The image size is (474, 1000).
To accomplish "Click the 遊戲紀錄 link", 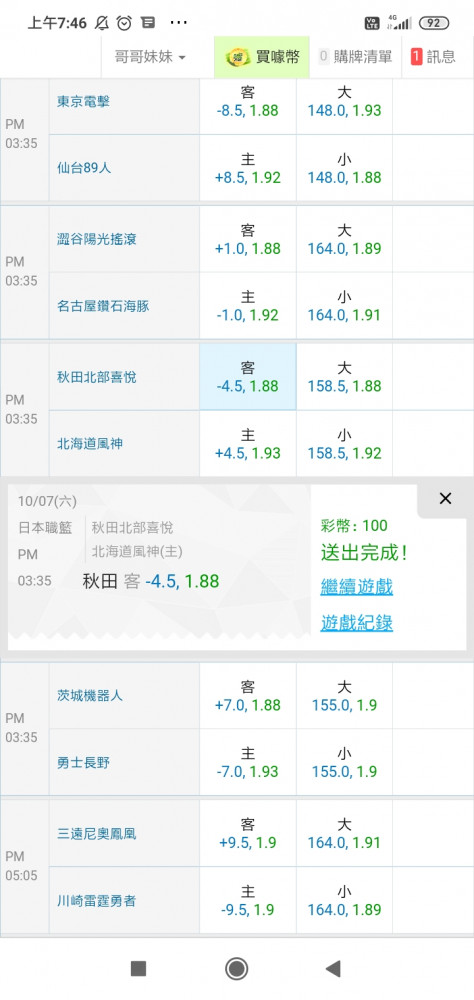I will pyautogui.click(x=357, y=622).
